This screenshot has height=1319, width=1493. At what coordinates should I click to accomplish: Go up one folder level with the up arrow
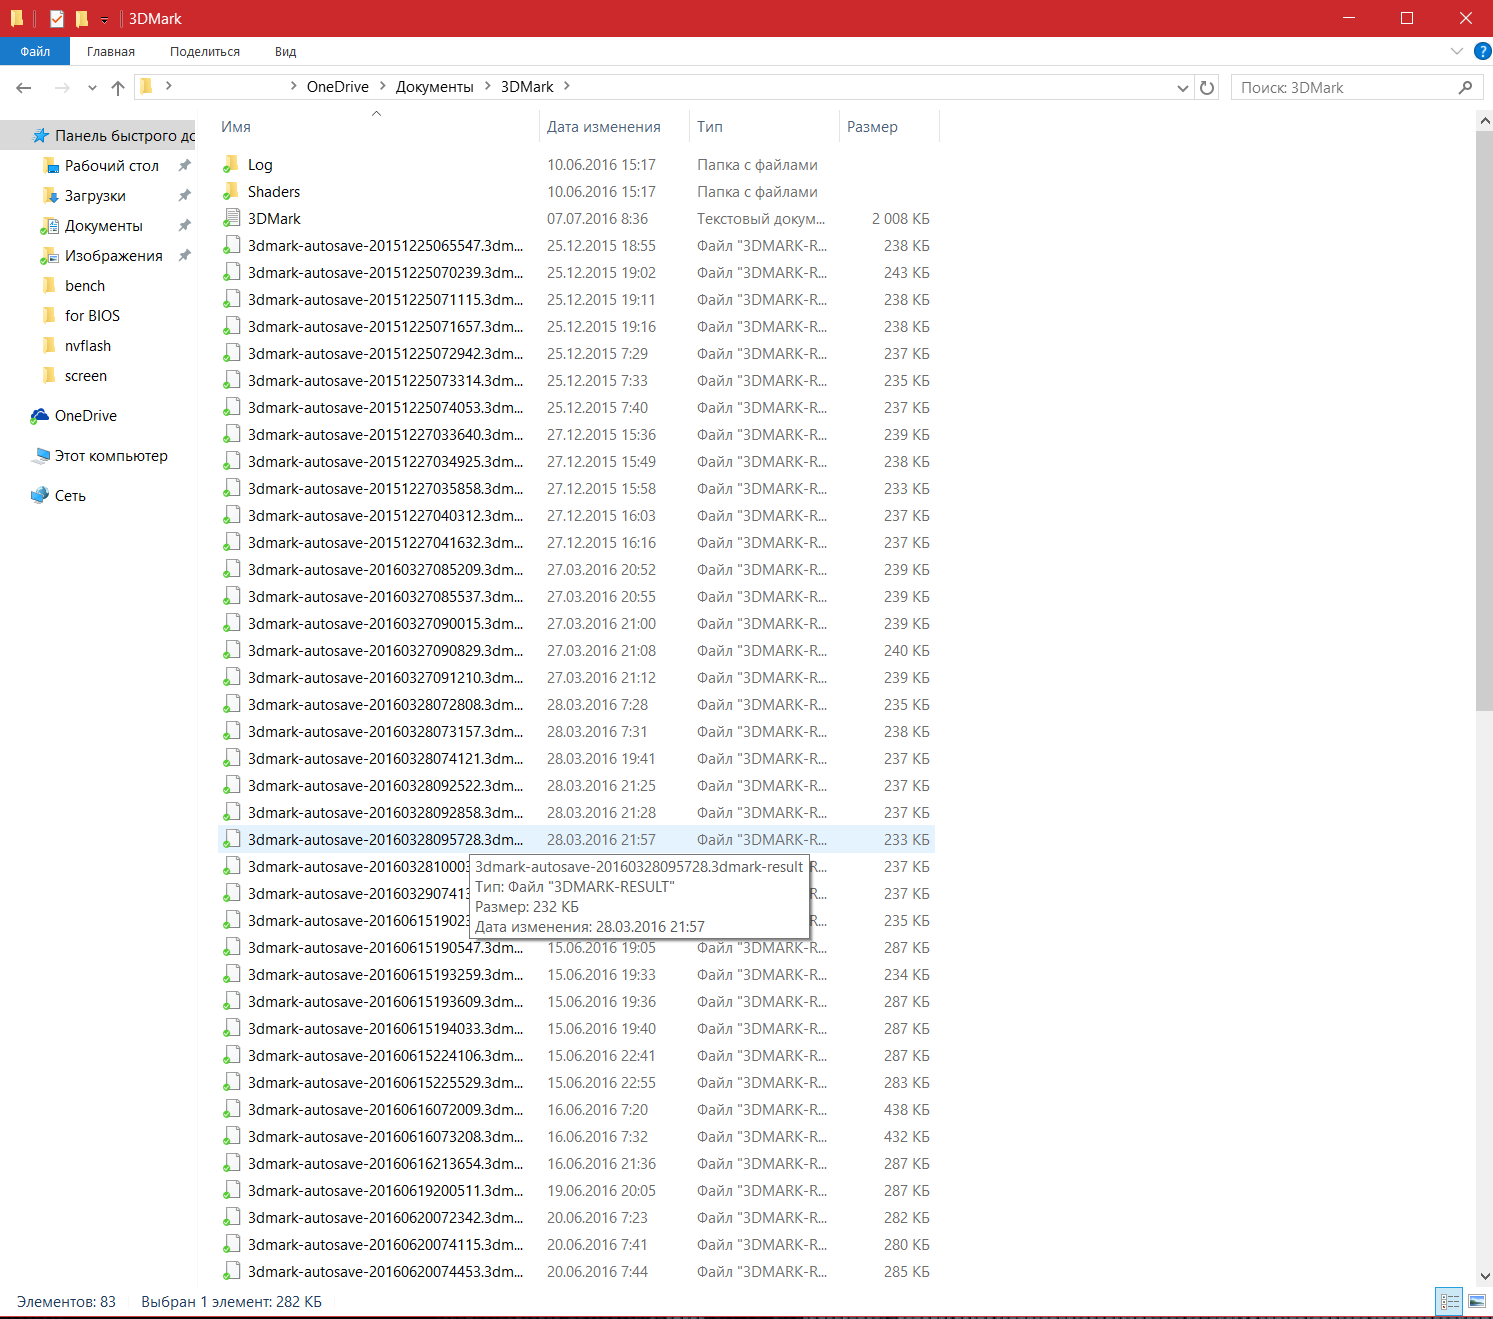[118, 88]
